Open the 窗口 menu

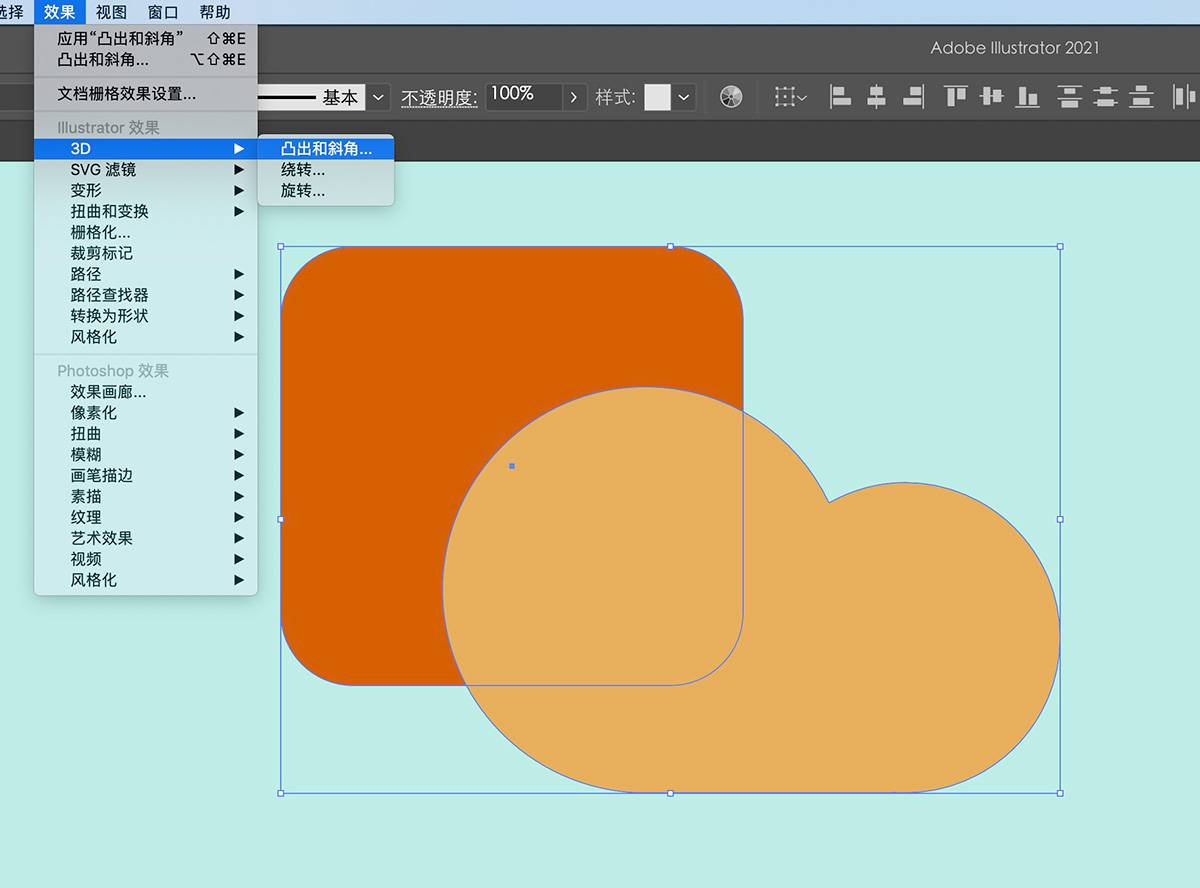tap(163, 12)
